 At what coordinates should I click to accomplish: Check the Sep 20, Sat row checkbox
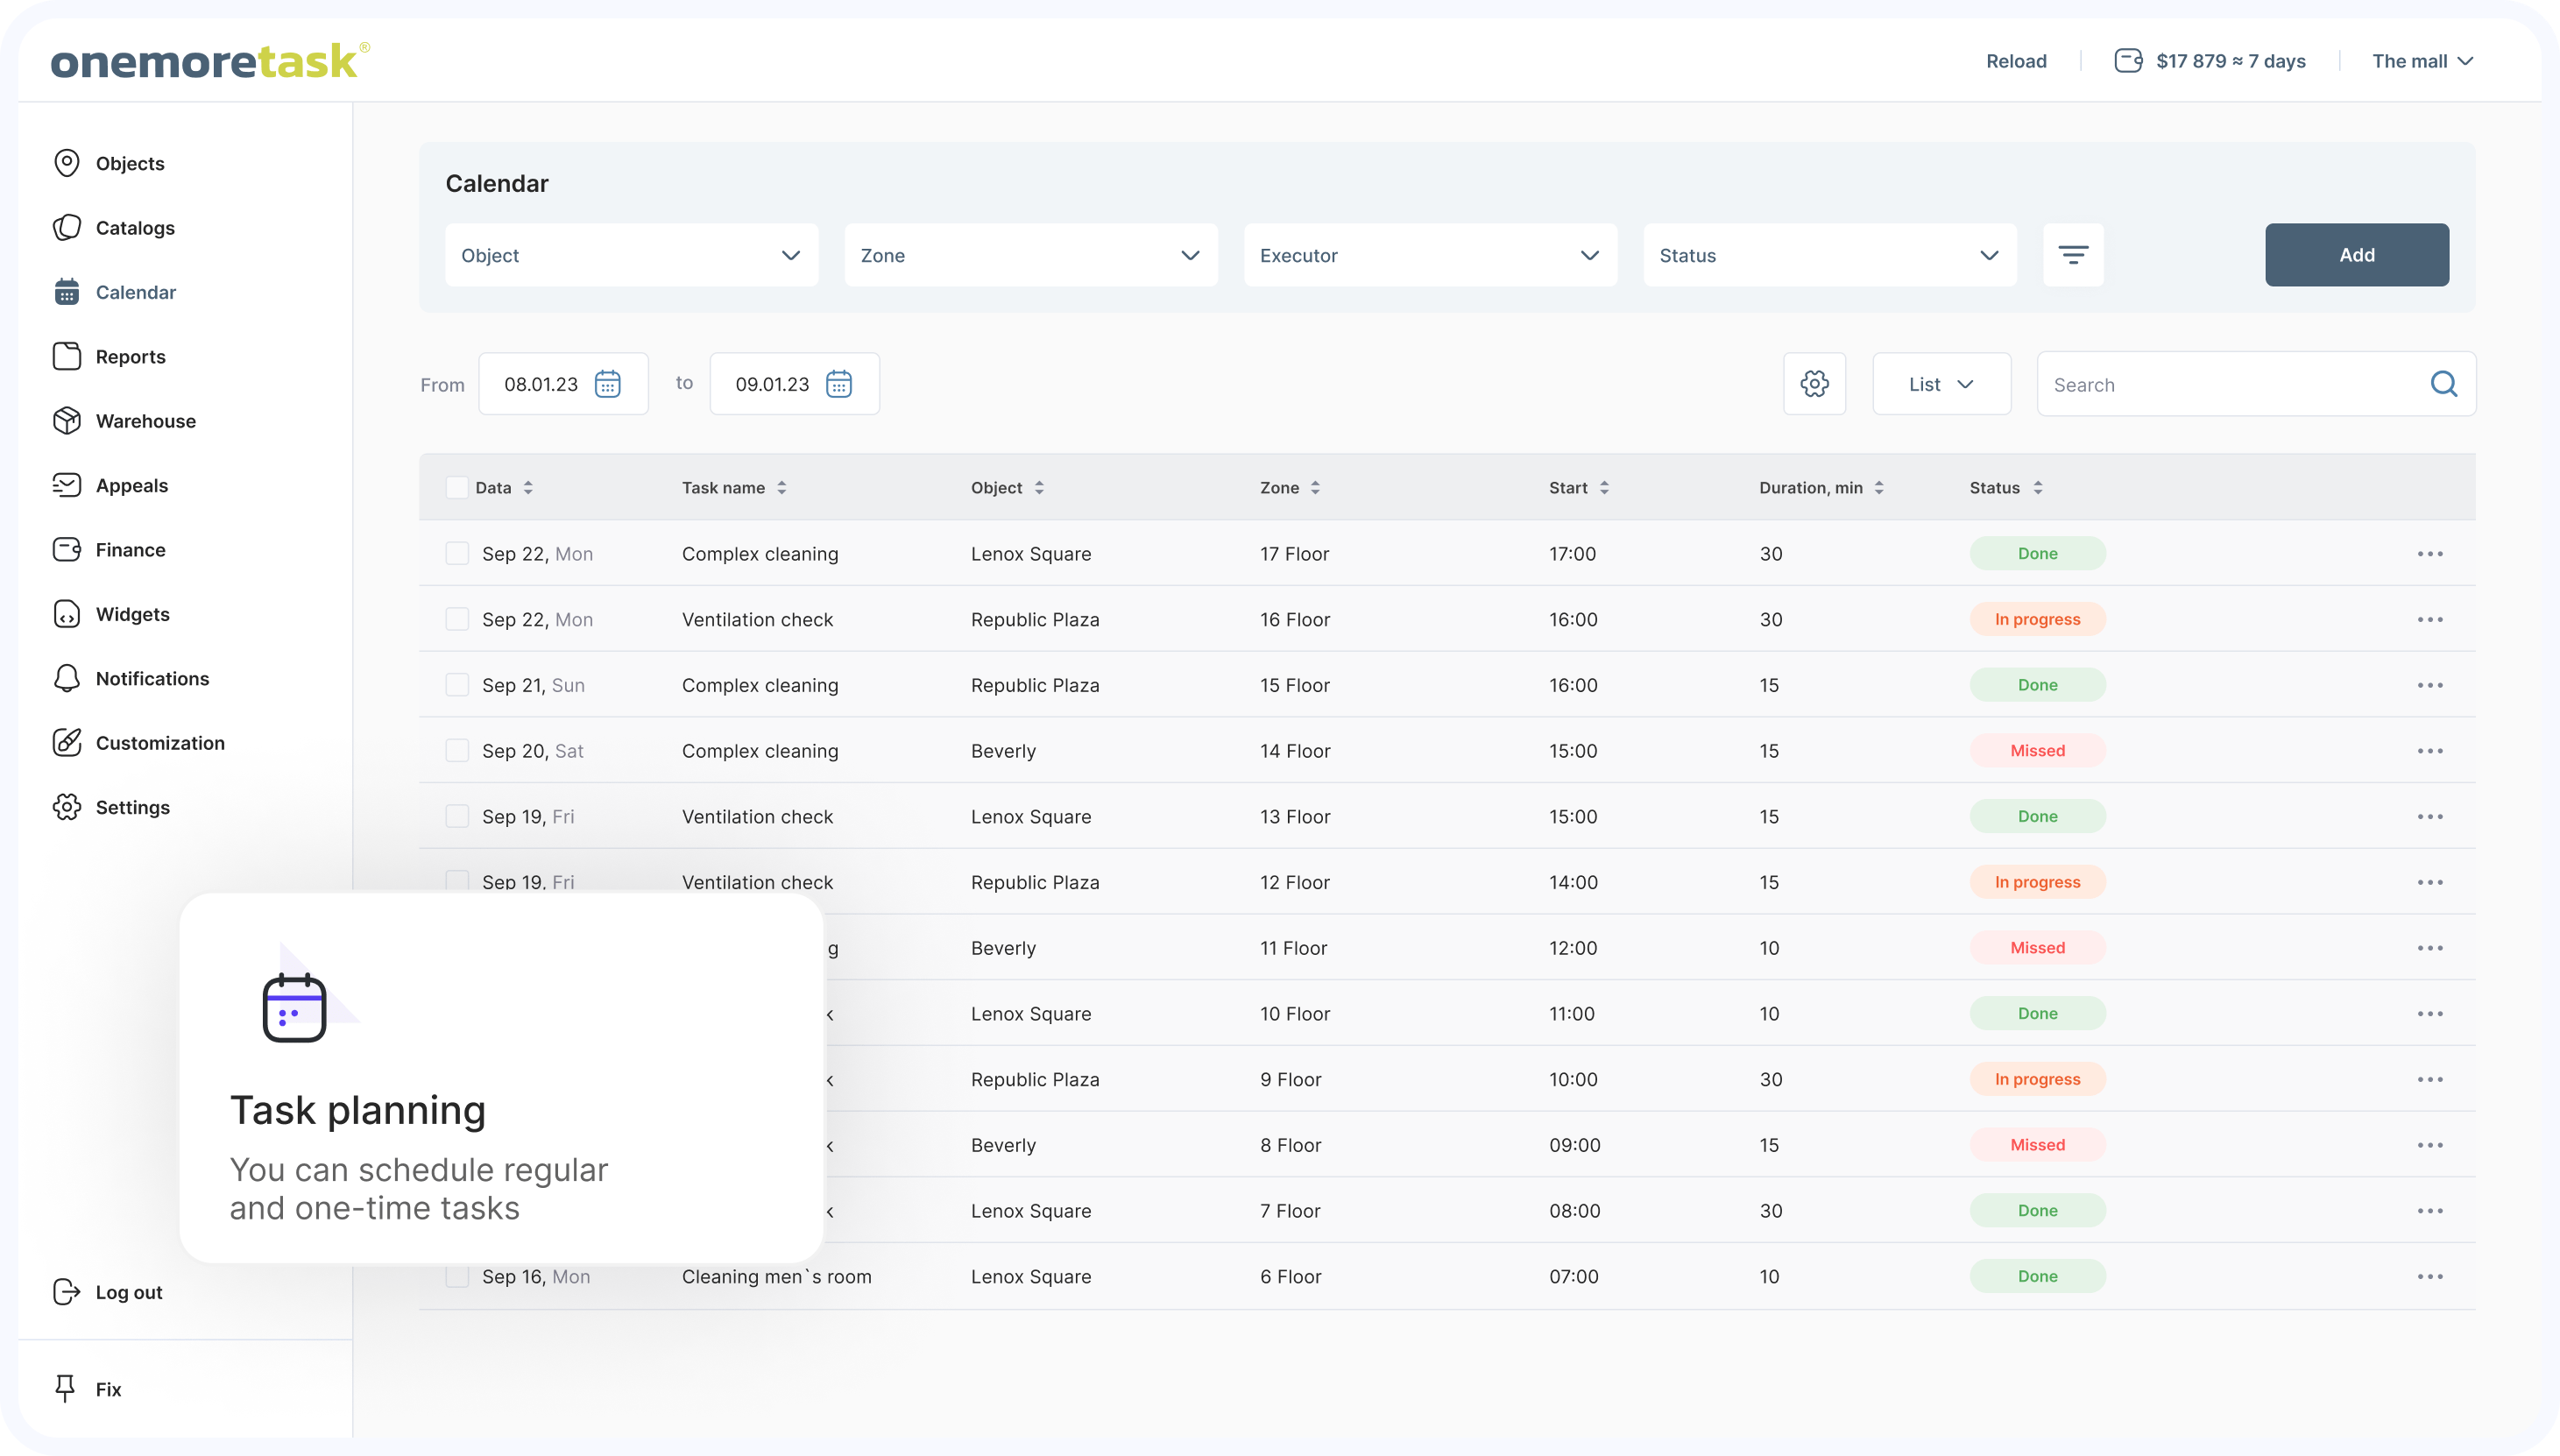pos(457,751)
